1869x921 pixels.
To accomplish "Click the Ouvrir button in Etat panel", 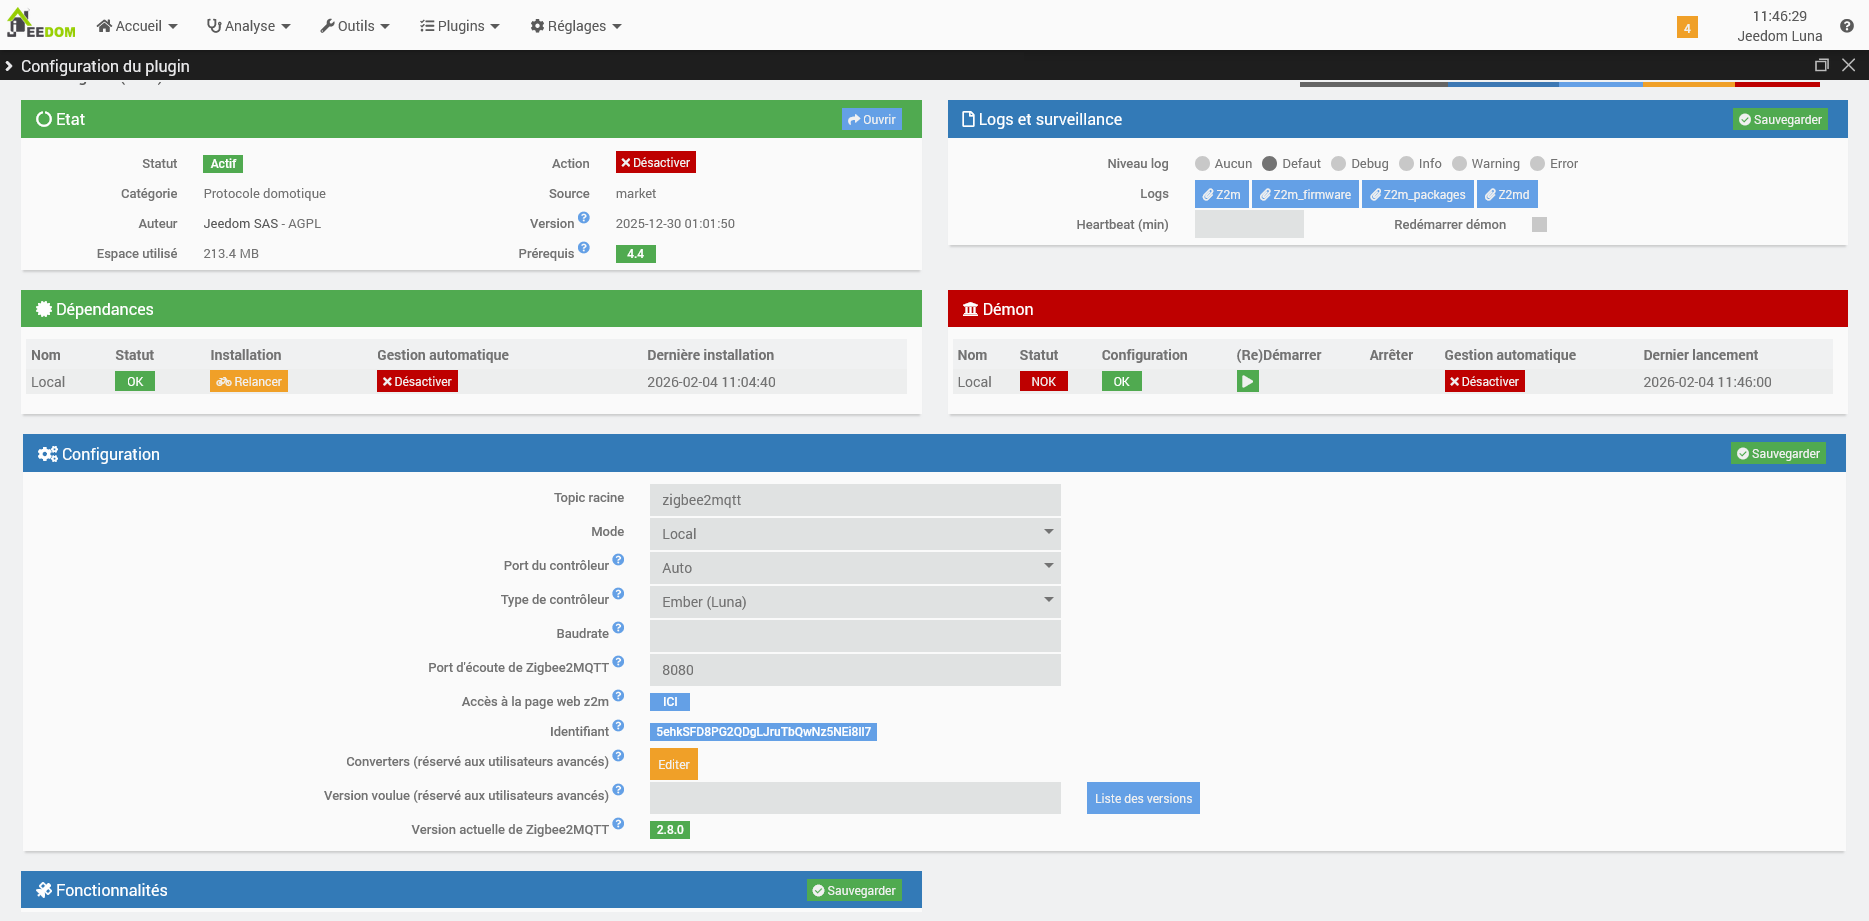I will [x=872, y=119].
